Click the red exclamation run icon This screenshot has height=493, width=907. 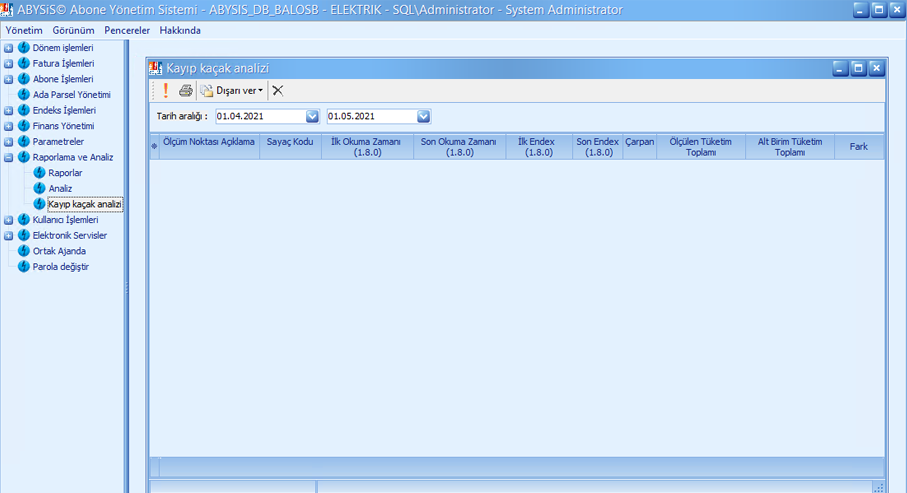click(x=166, y=91)
